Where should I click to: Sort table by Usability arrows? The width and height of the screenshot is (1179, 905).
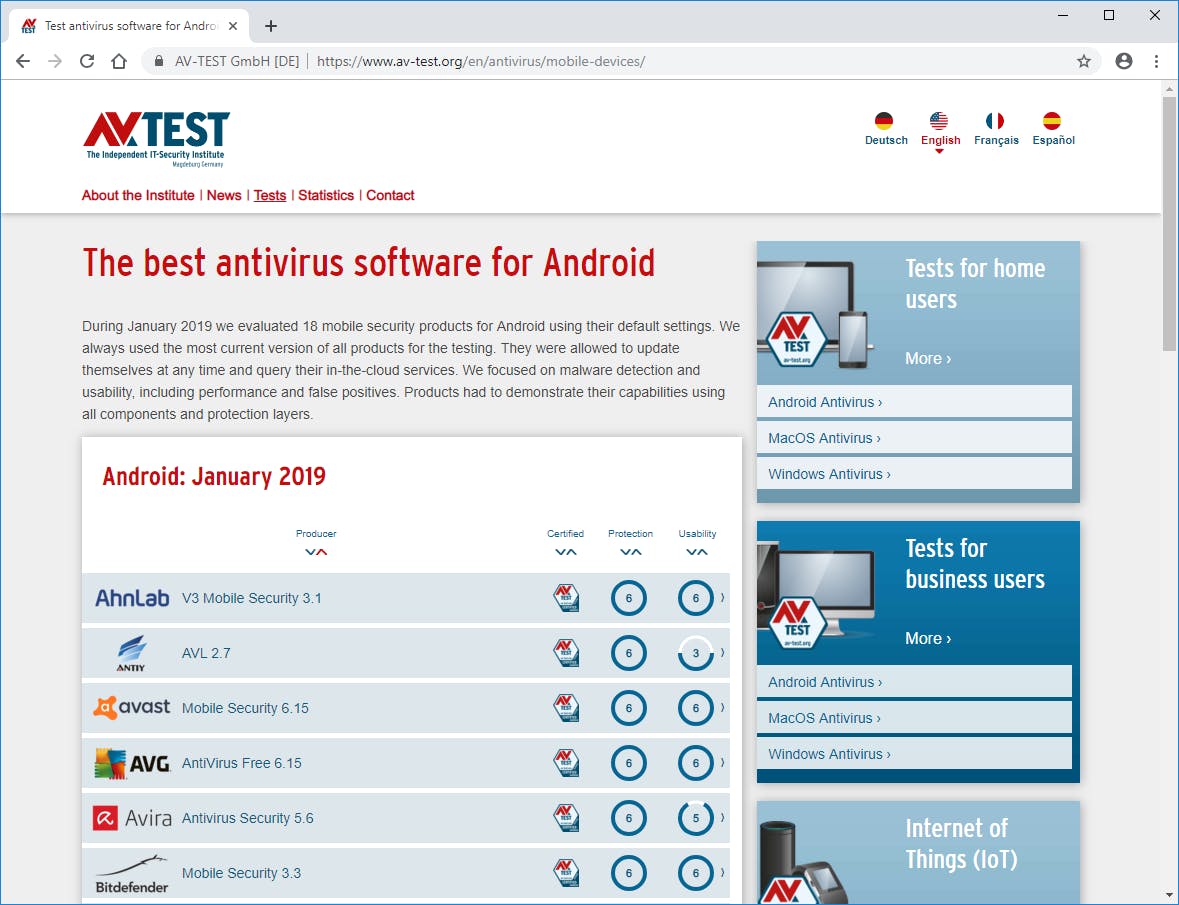tap(697, 552)
